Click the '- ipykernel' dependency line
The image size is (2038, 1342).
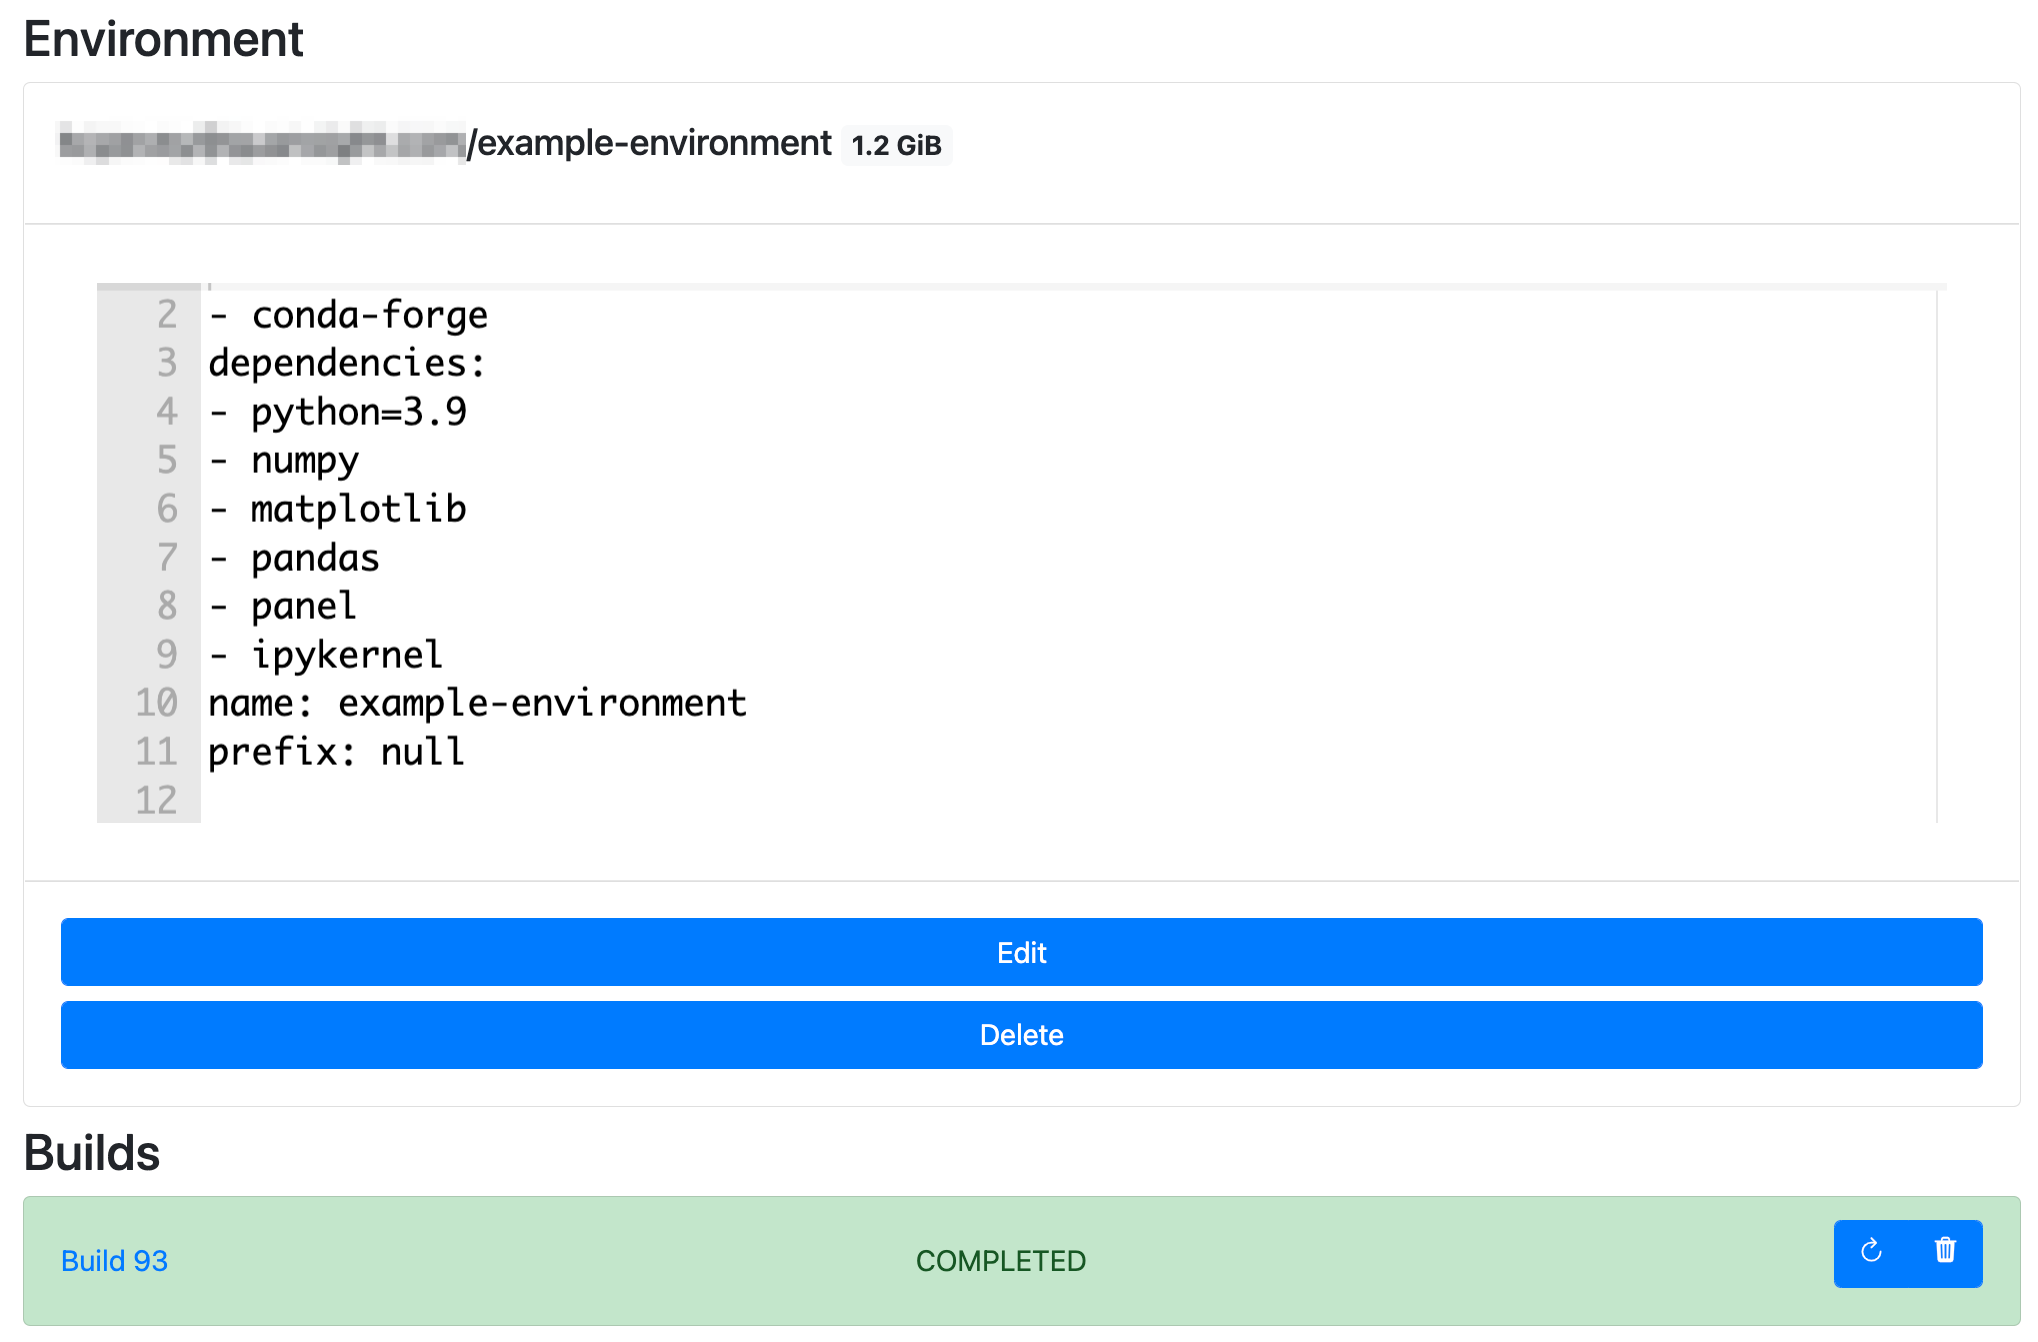(x=326, y=655)
